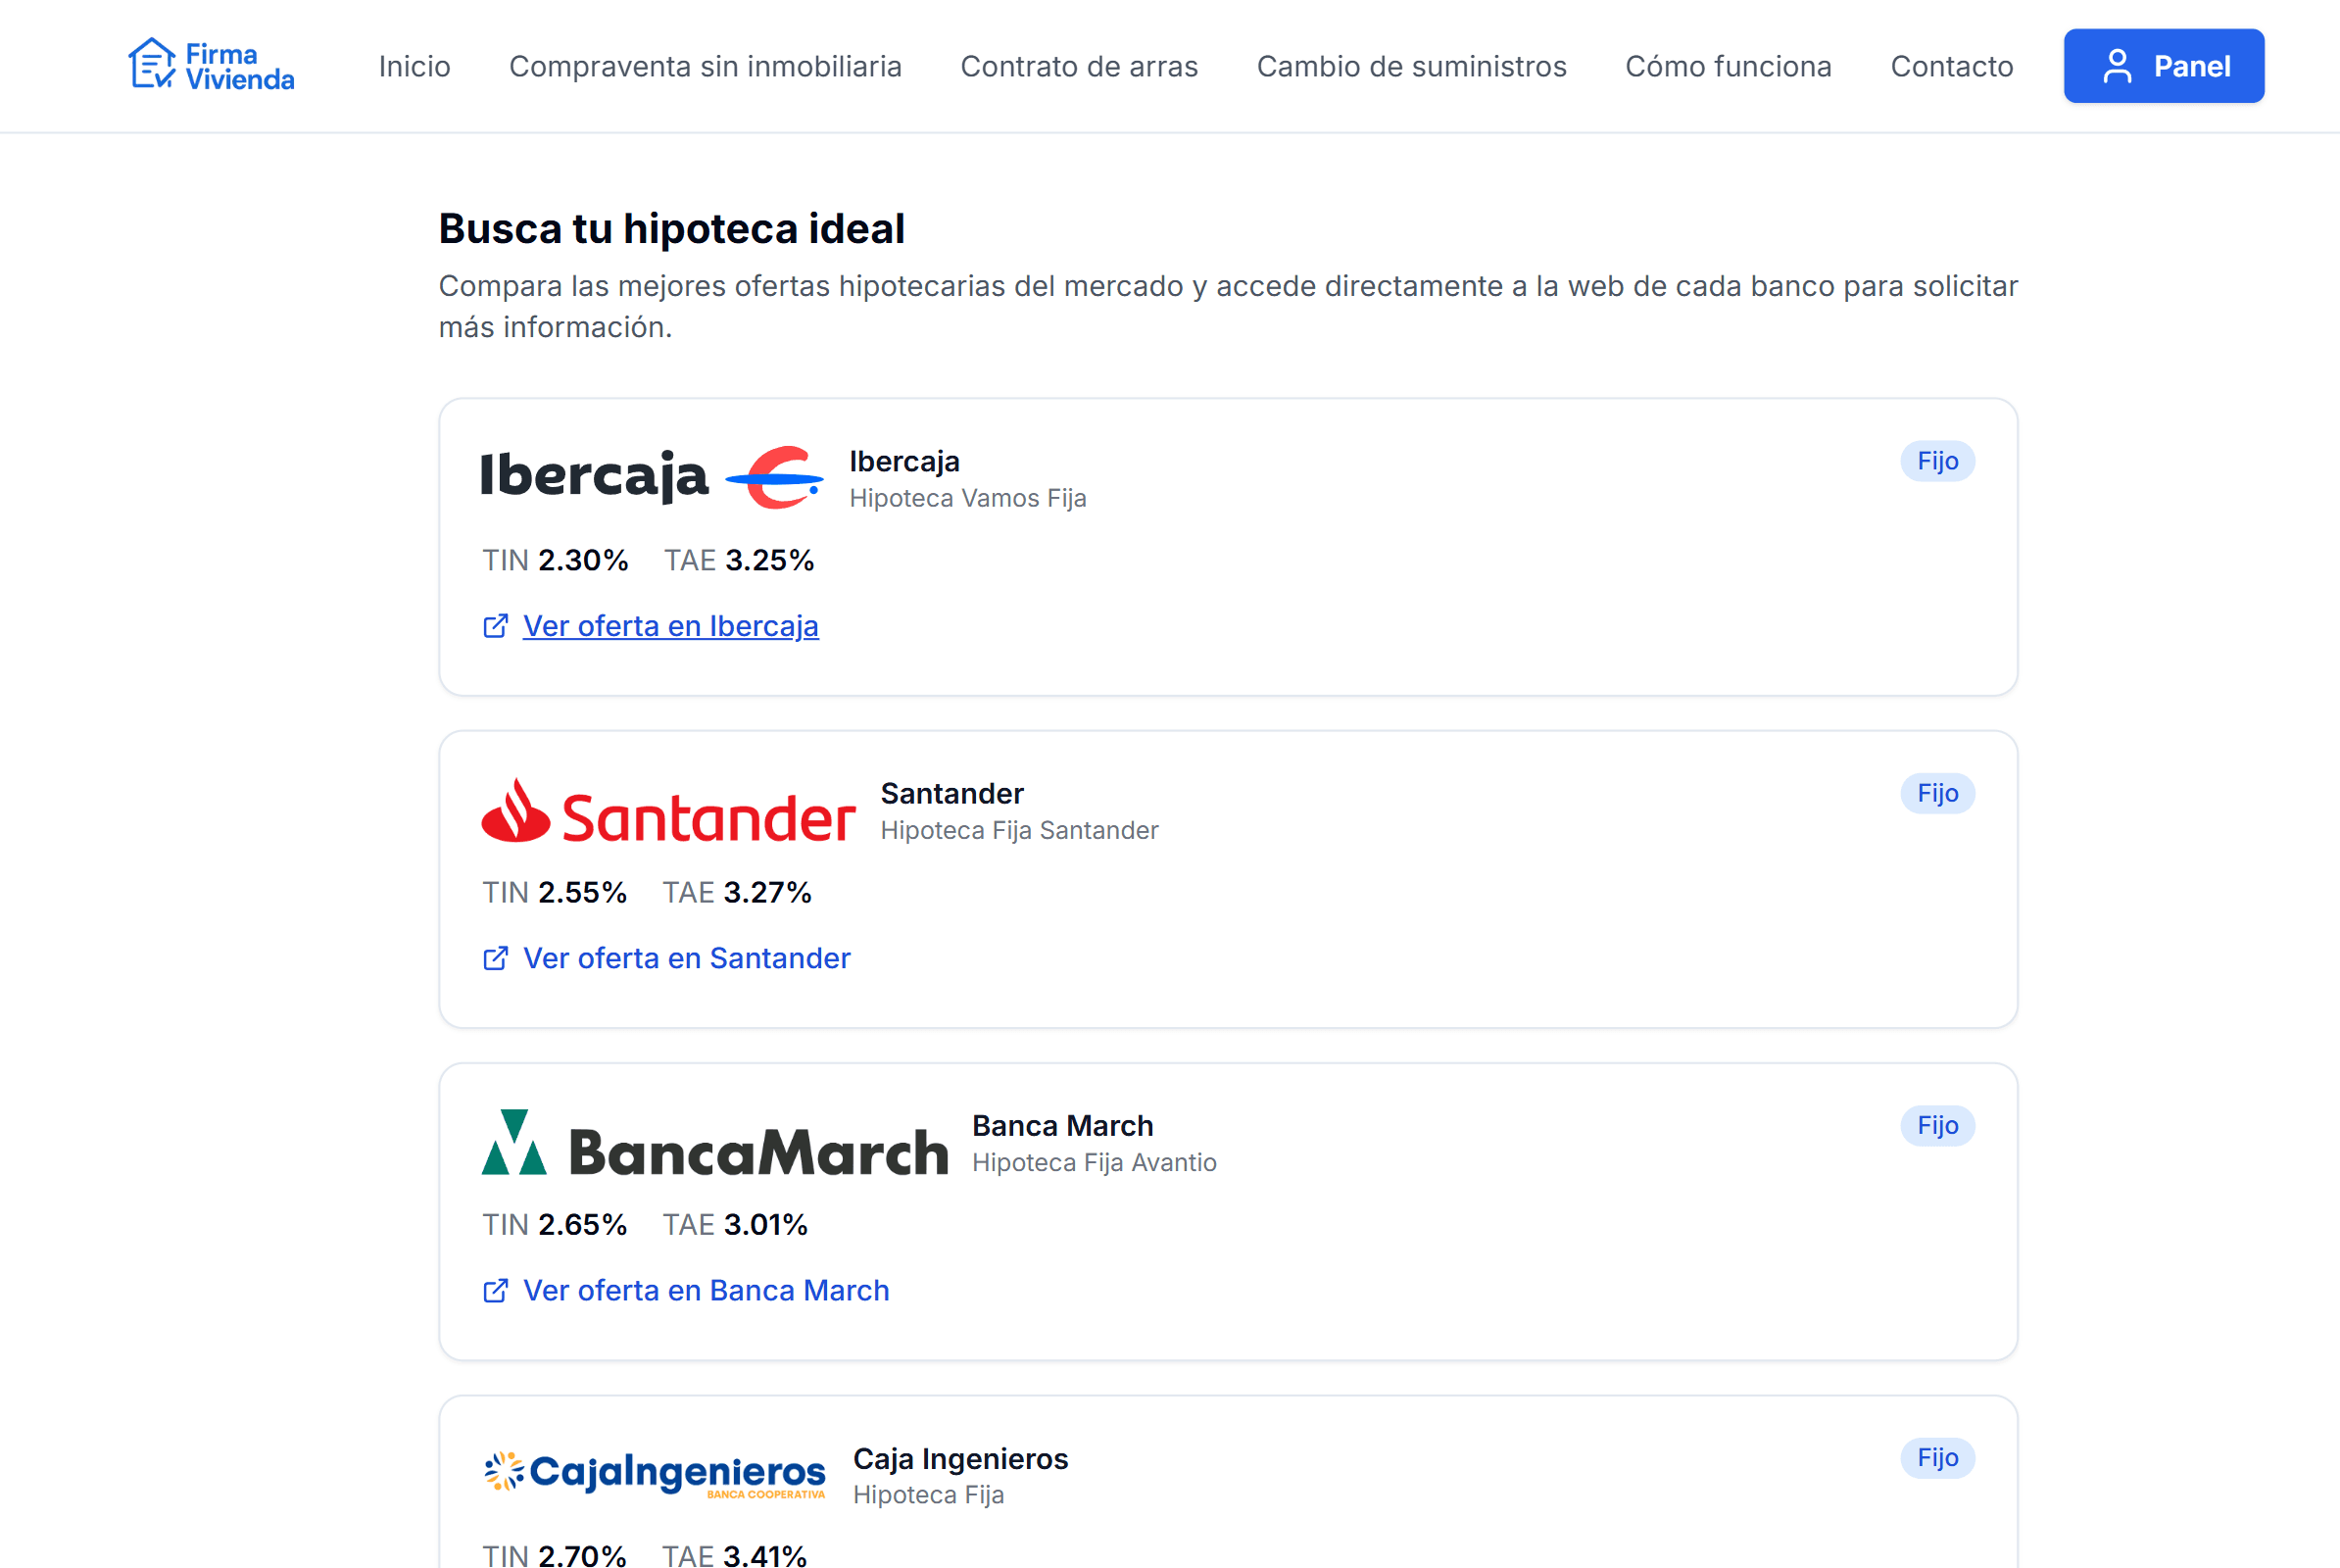Click the BancaMarch bank logo
The width and height of the screenshot is (2340, 1568).
click(714, 1143)
